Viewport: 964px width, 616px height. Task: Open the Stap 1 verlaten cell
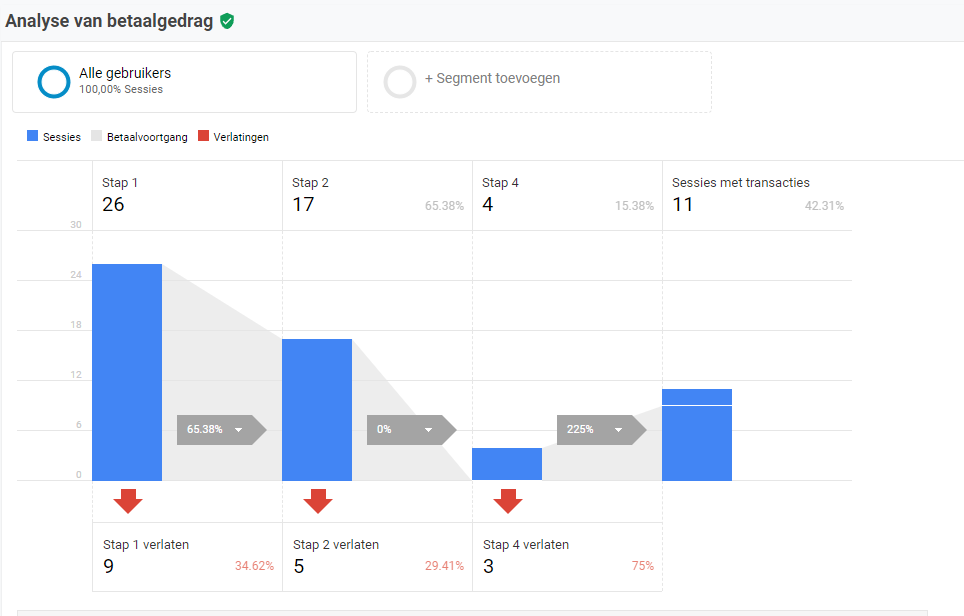click(x=188, y=557)
